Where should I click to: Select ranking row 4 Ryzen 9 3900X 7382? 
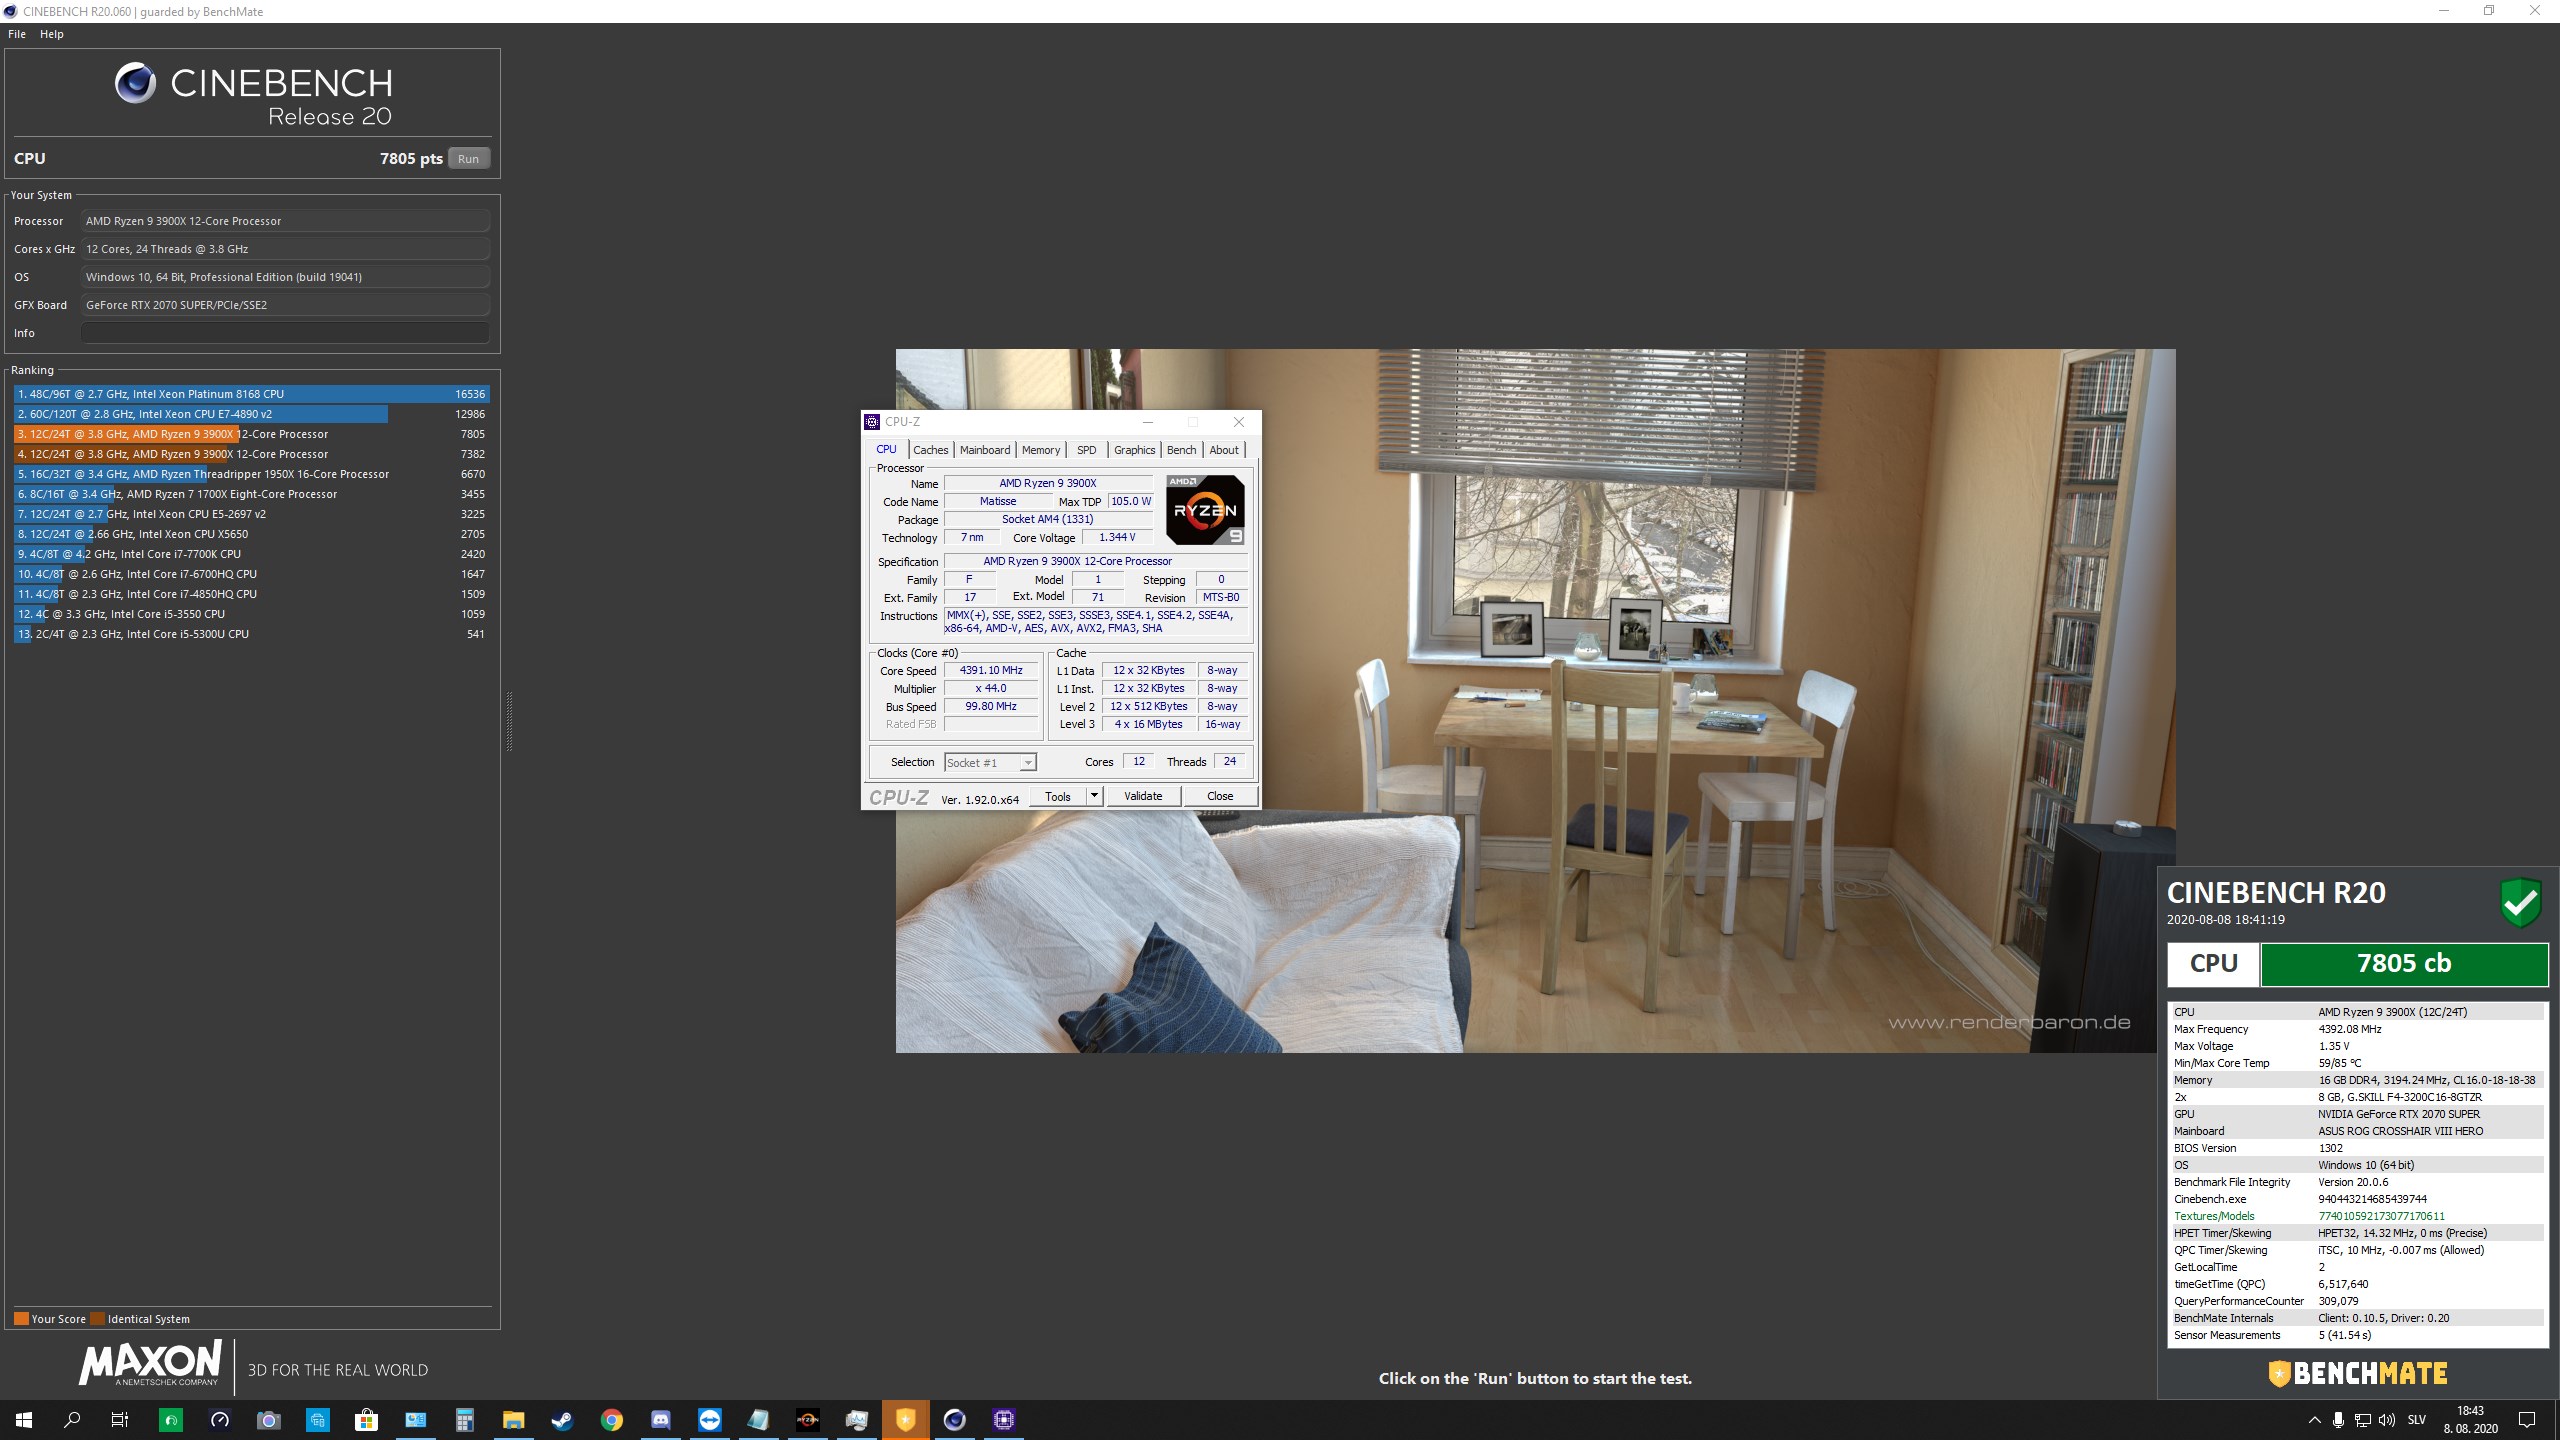252,454
